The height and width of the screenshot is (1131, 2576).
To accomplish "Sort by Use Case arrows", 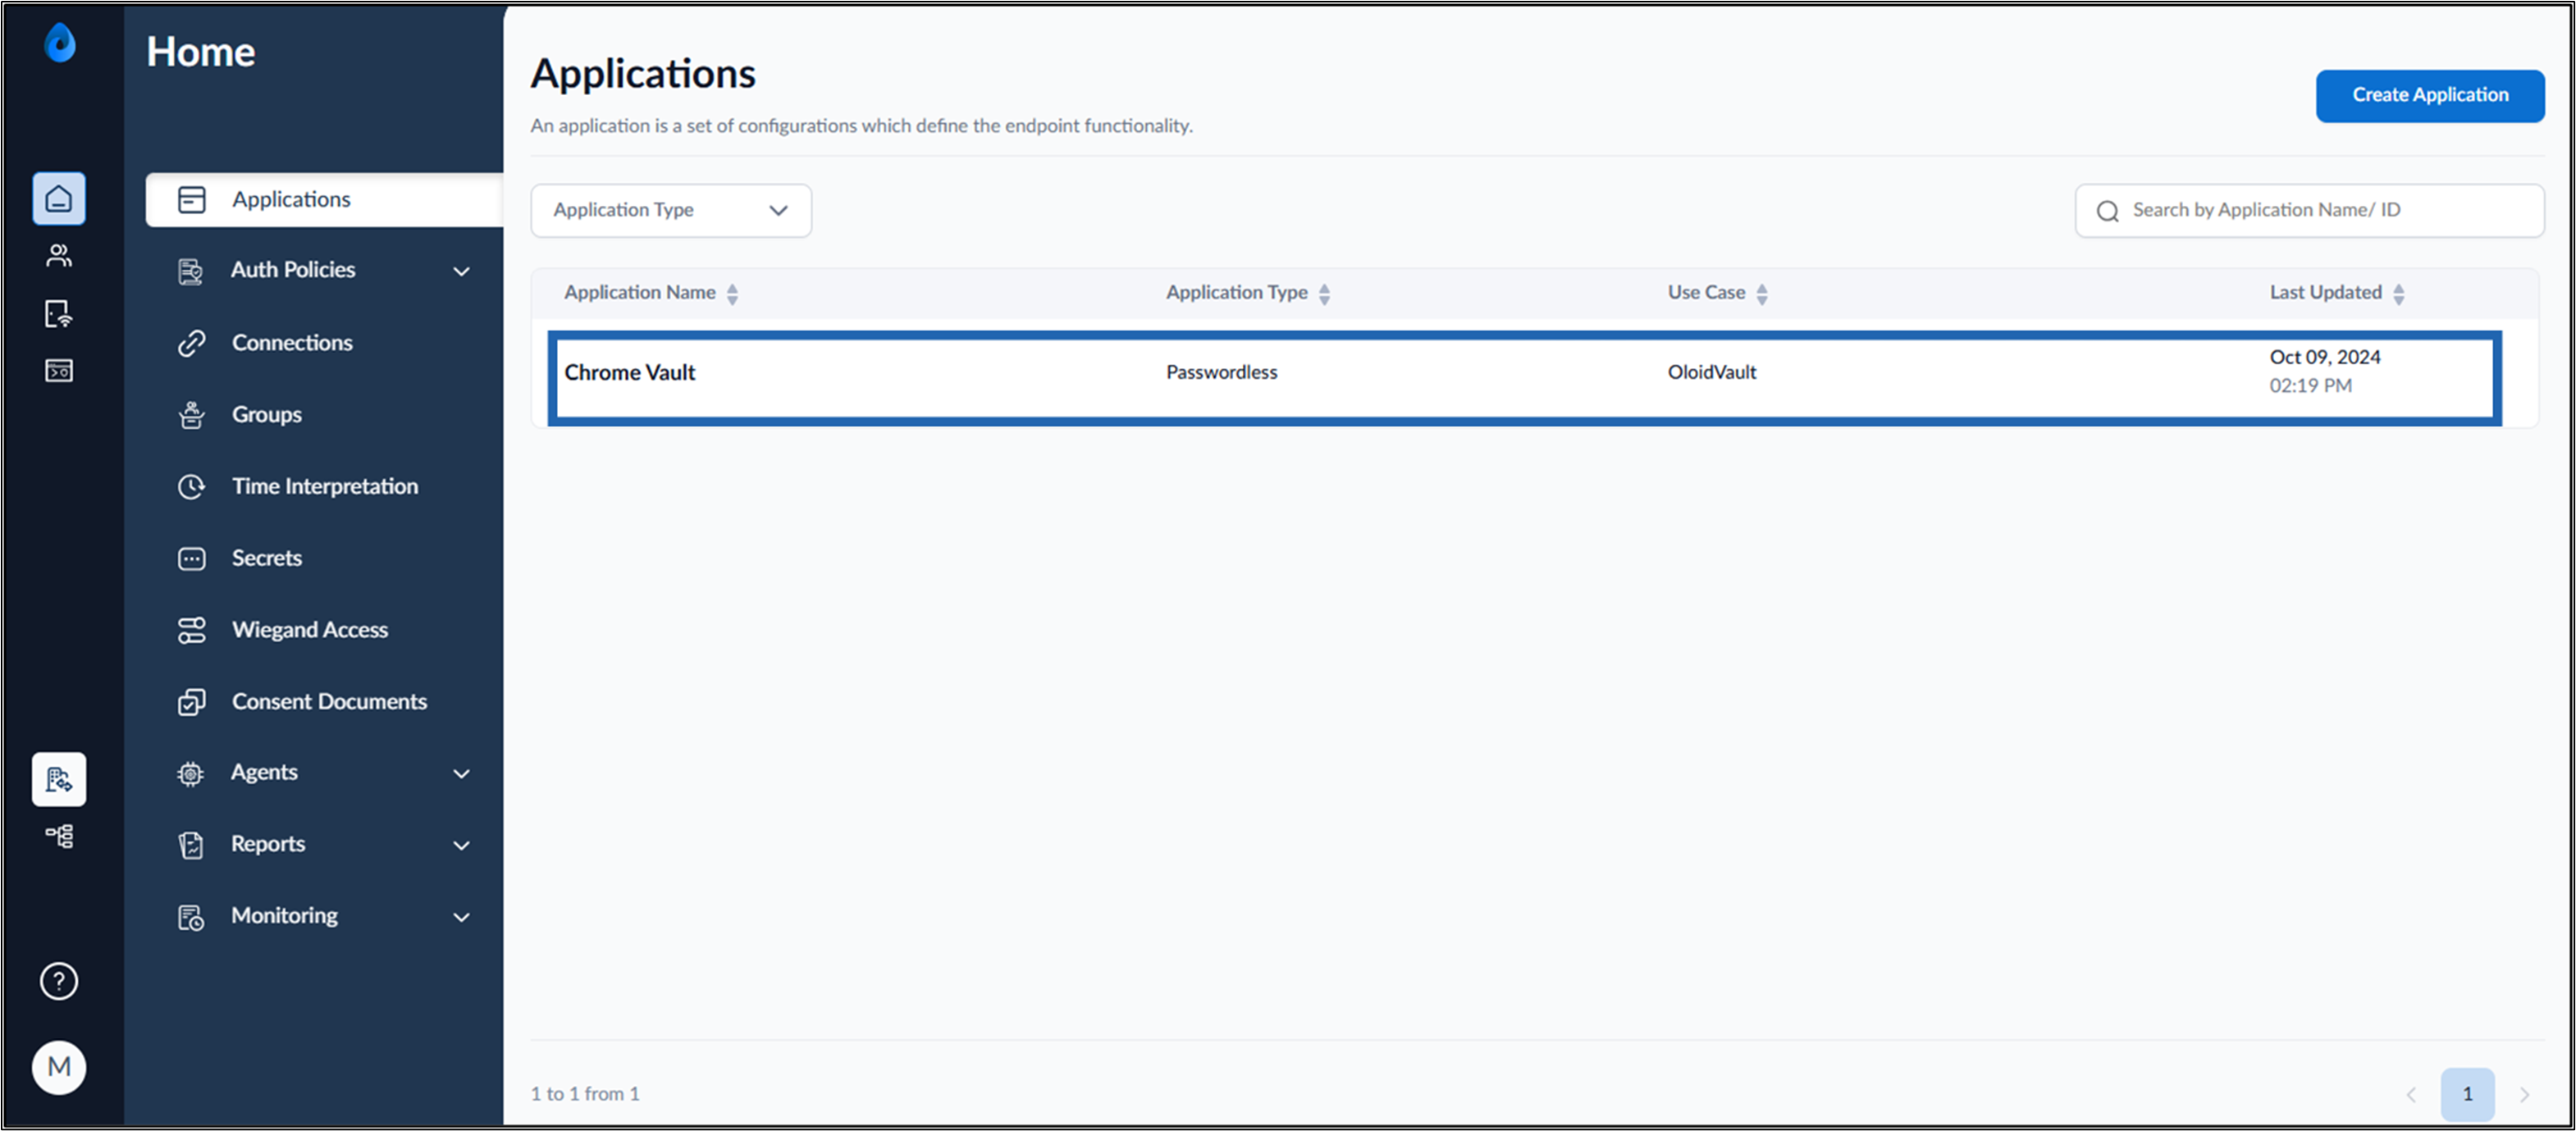I will point(1762,294).
